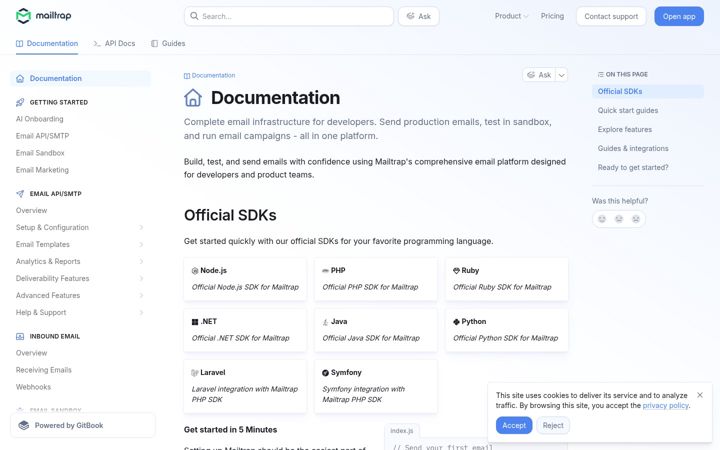
Task: Click the Open app button
Action: point(679,16)
